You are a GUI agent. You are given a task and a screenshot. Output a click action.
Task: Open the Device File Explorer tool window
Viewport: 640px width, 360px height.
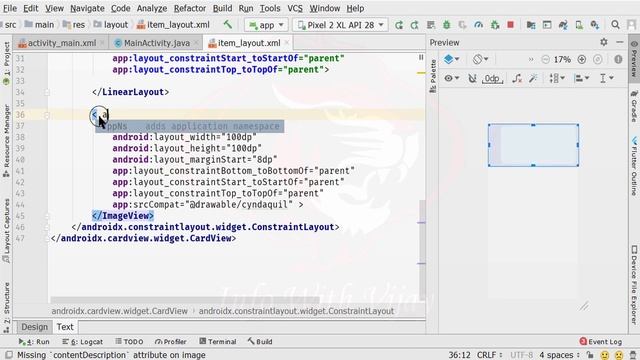(x=634, y=285)
